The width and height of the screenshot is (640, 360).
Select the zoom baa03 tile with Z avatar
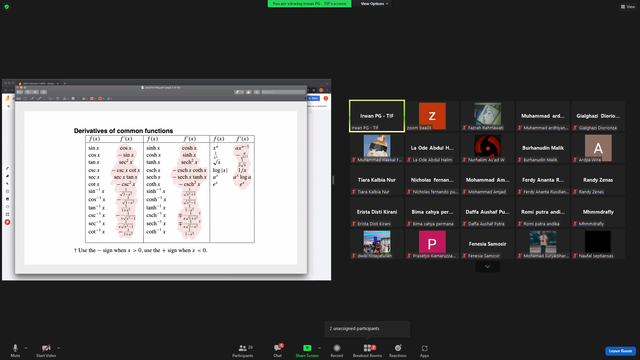pyautogui.click(x=432, y=116)
